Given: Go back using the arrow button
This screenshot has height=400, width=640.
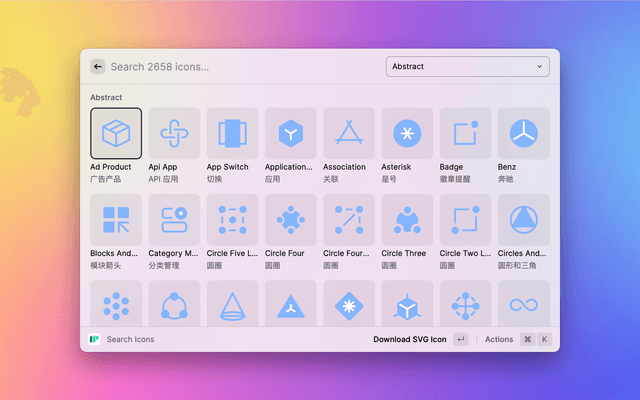Looking at the screenshot, I should [x=98, y=67].
